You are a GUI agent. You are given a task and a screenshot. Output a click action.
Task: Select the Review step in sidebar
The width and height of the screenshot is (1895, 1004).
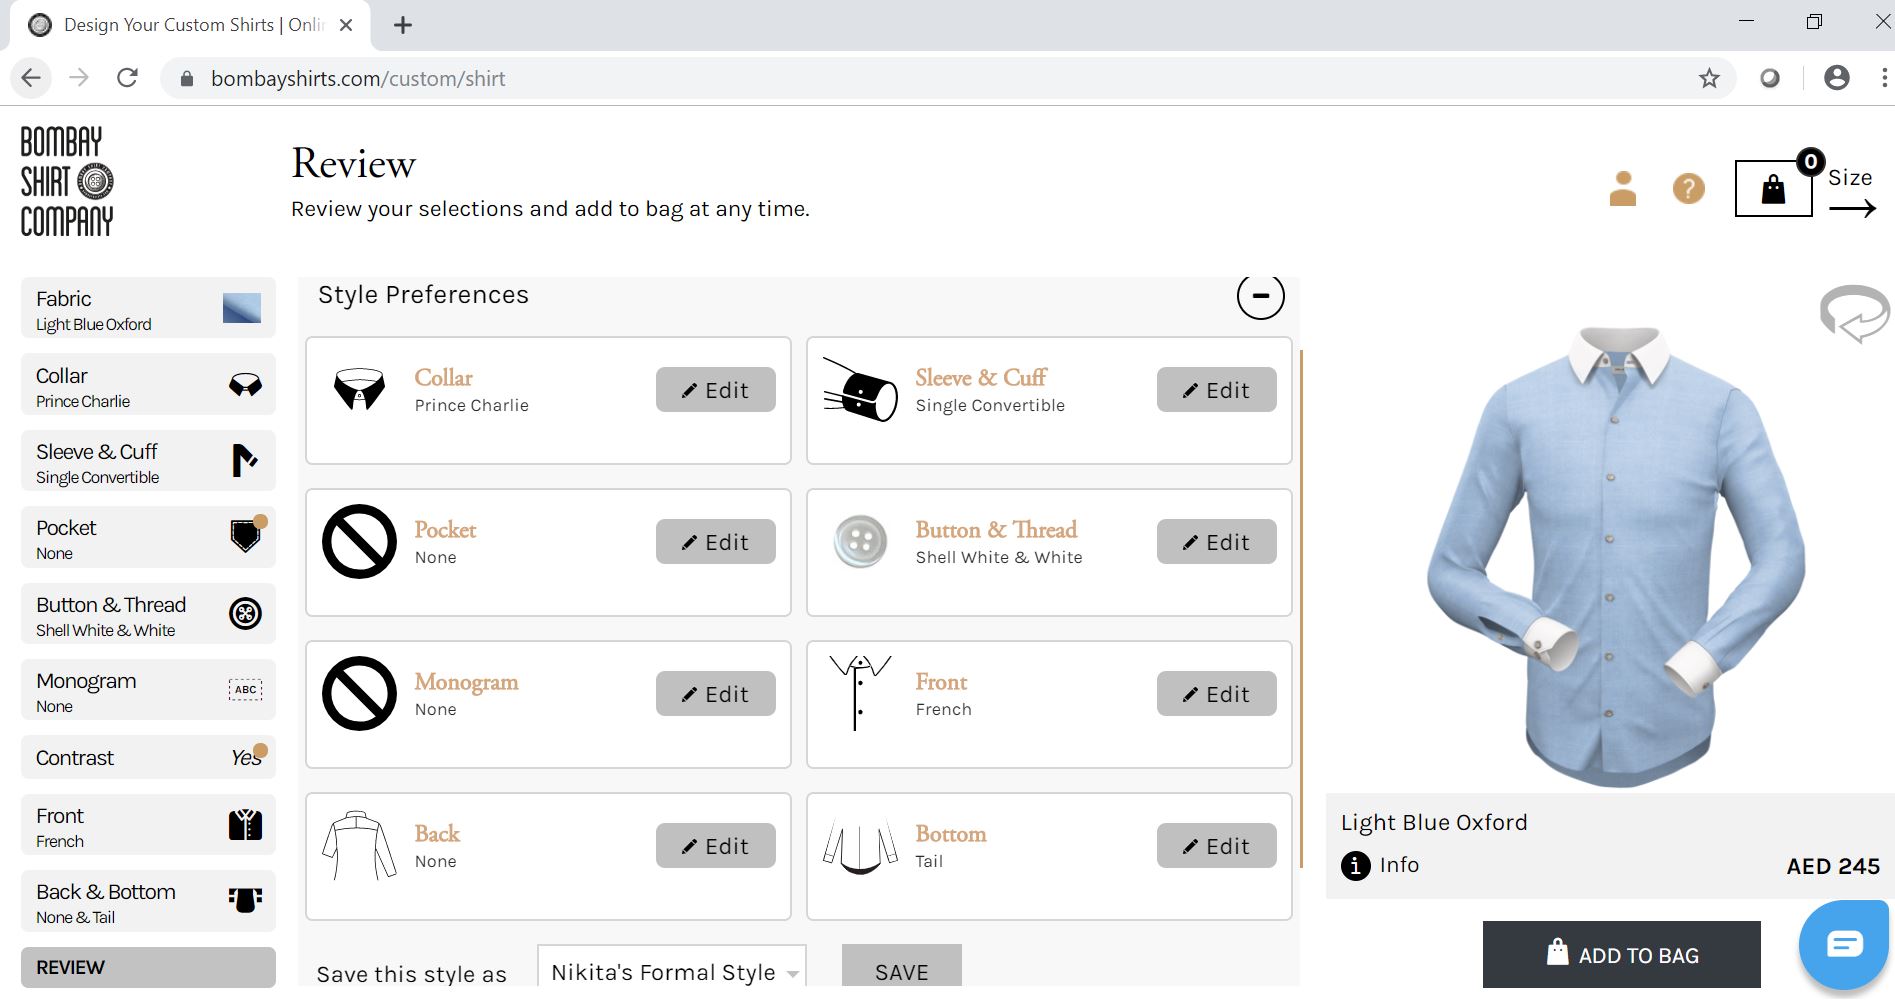tap(148, 967)
